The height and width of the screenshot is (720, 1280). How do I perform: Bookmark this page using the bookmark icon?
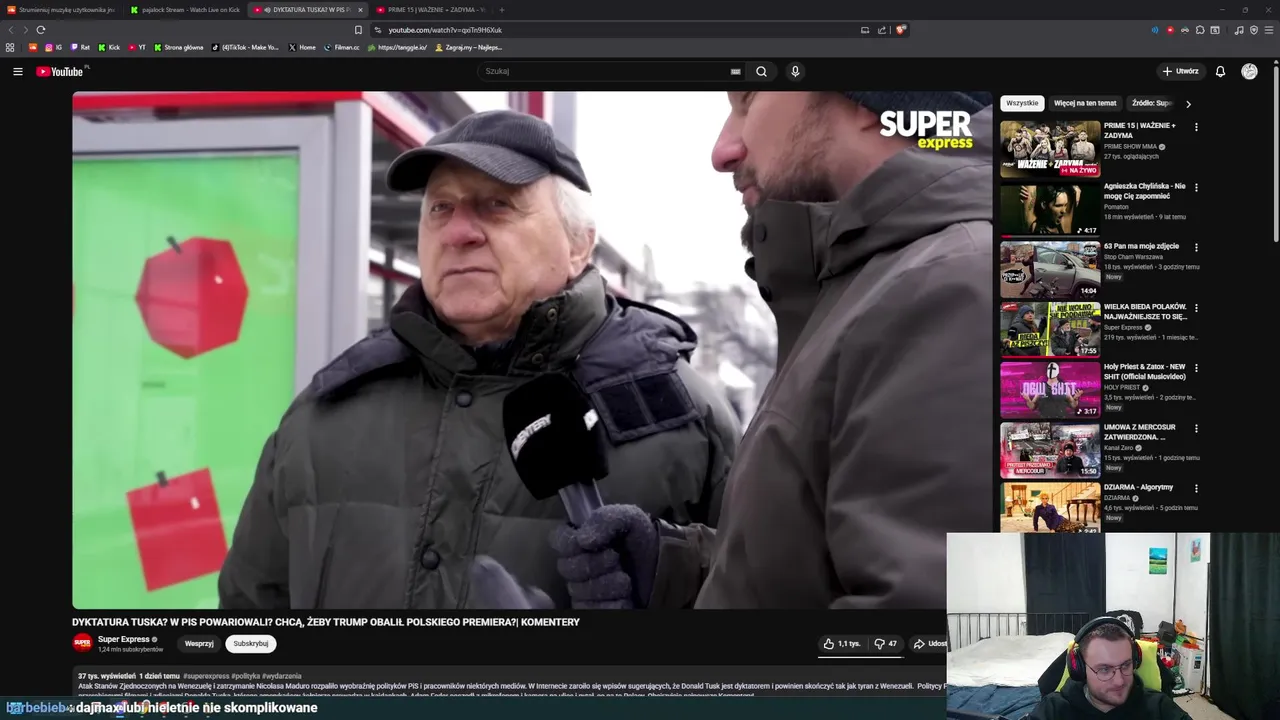click(x=358, y=30)
